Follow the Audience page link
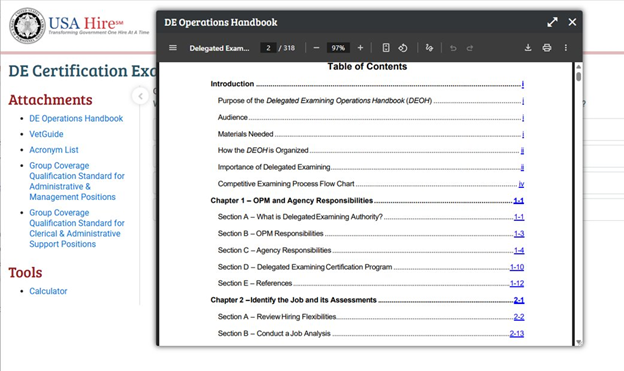 click(x=523, y=118)
